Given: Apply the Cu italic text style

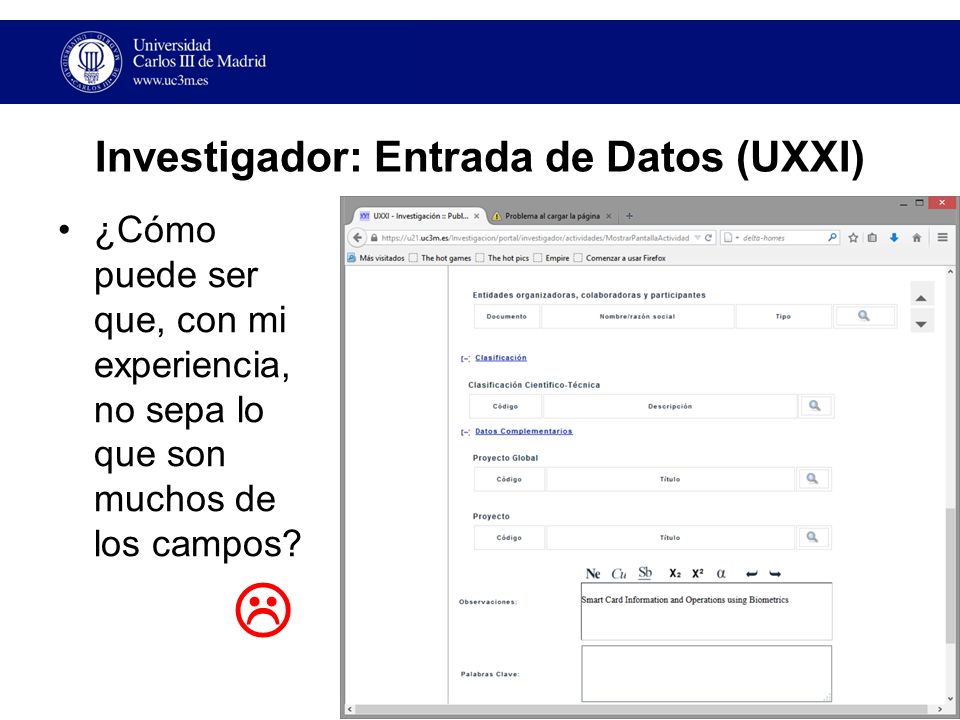Looking at the screenshot, I should [618, 574].
